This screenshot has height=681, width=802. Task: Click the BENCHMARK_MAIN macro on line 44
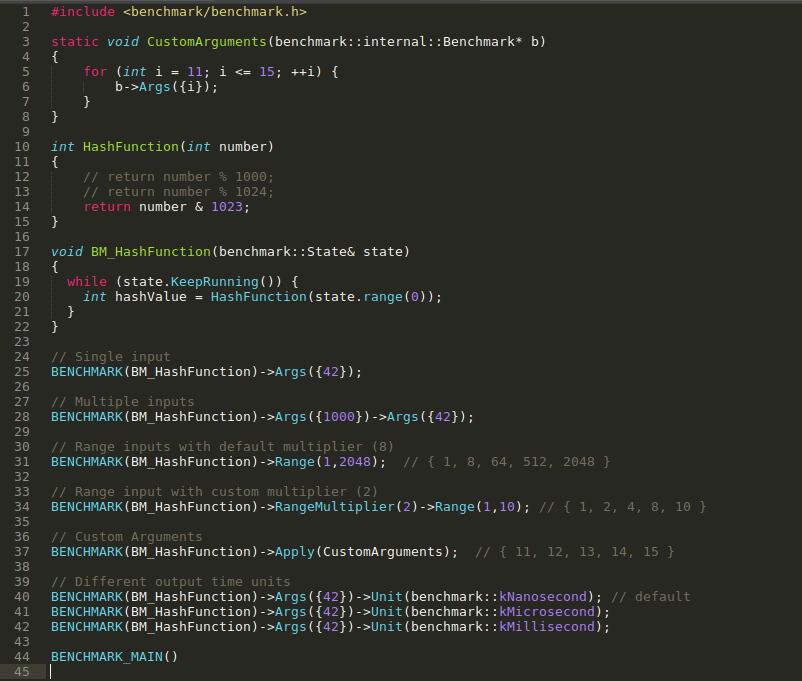click(111, 656)
